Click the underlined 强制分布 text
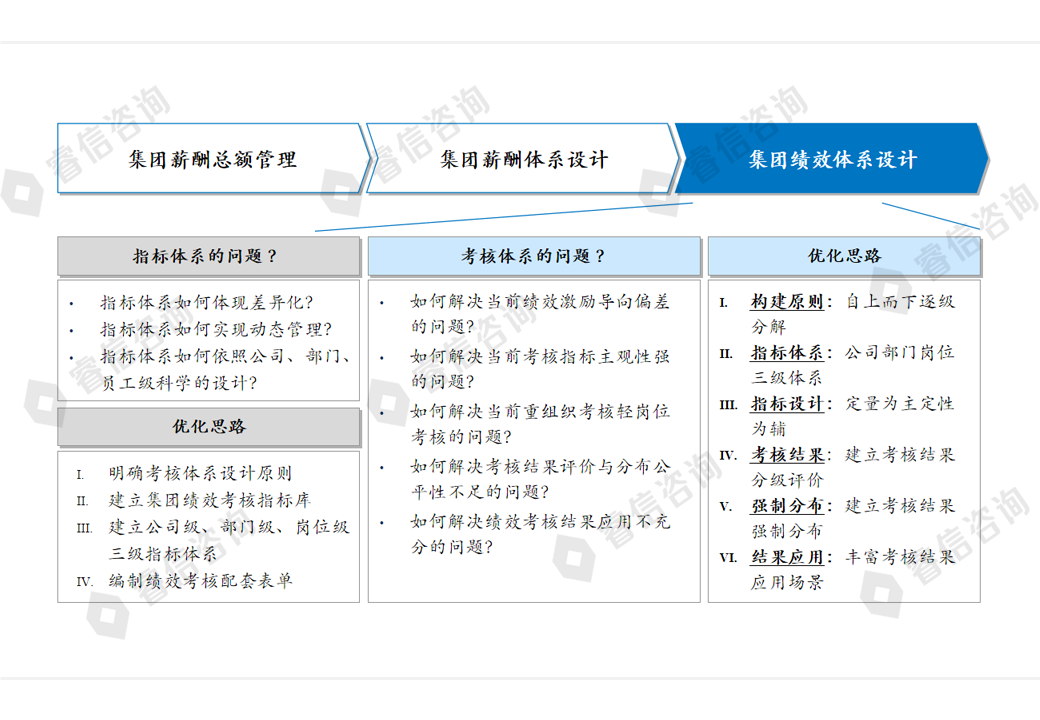This screenshot has height=720, width=1040. tap(788, 506)
